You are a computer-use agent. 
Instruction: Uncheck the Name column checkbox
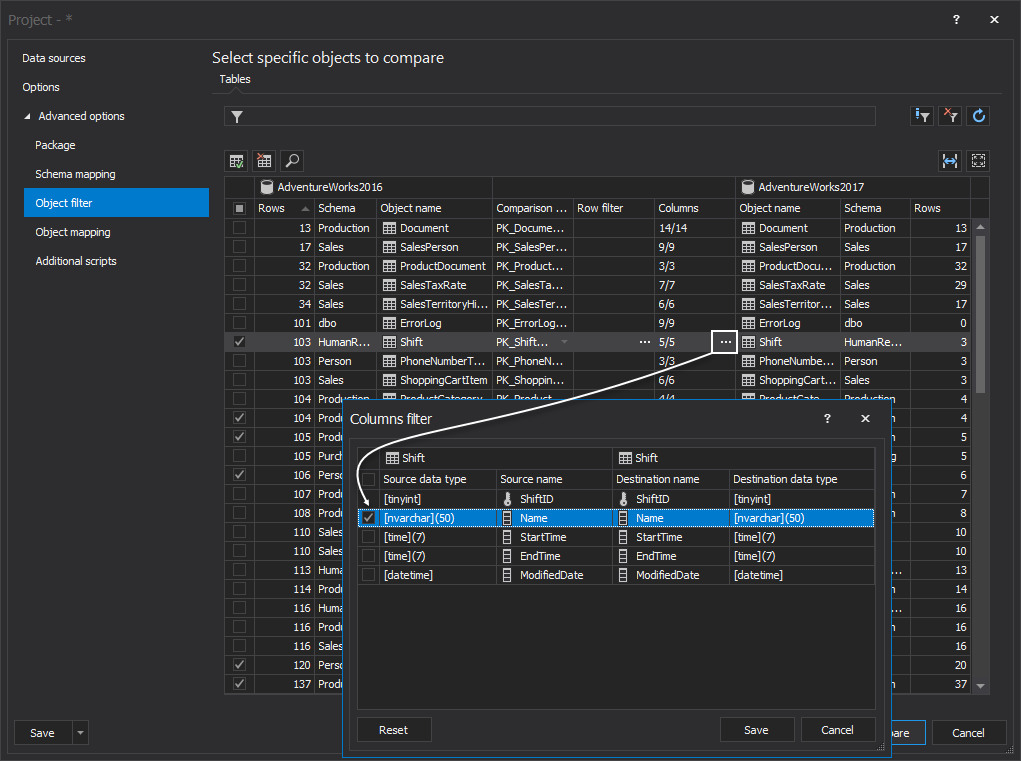(x=369, y=518)
